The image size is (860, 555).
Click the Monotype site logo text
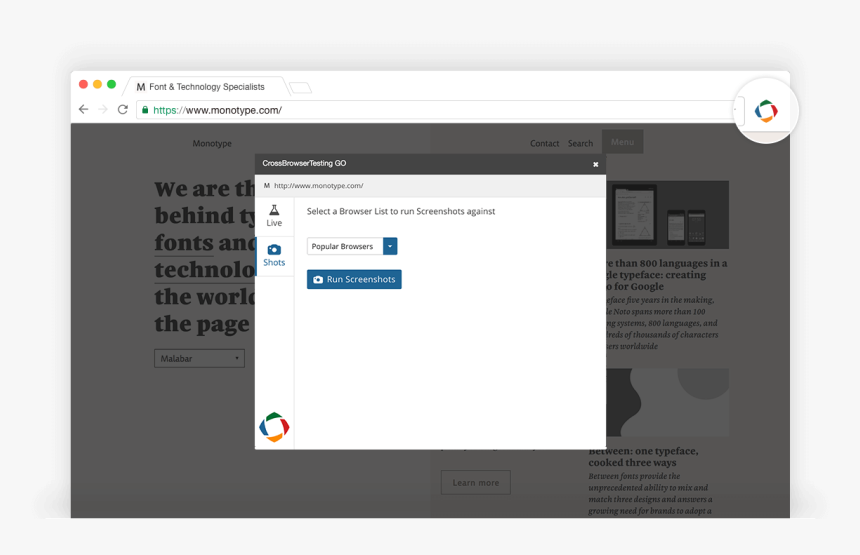click(212, 143)
